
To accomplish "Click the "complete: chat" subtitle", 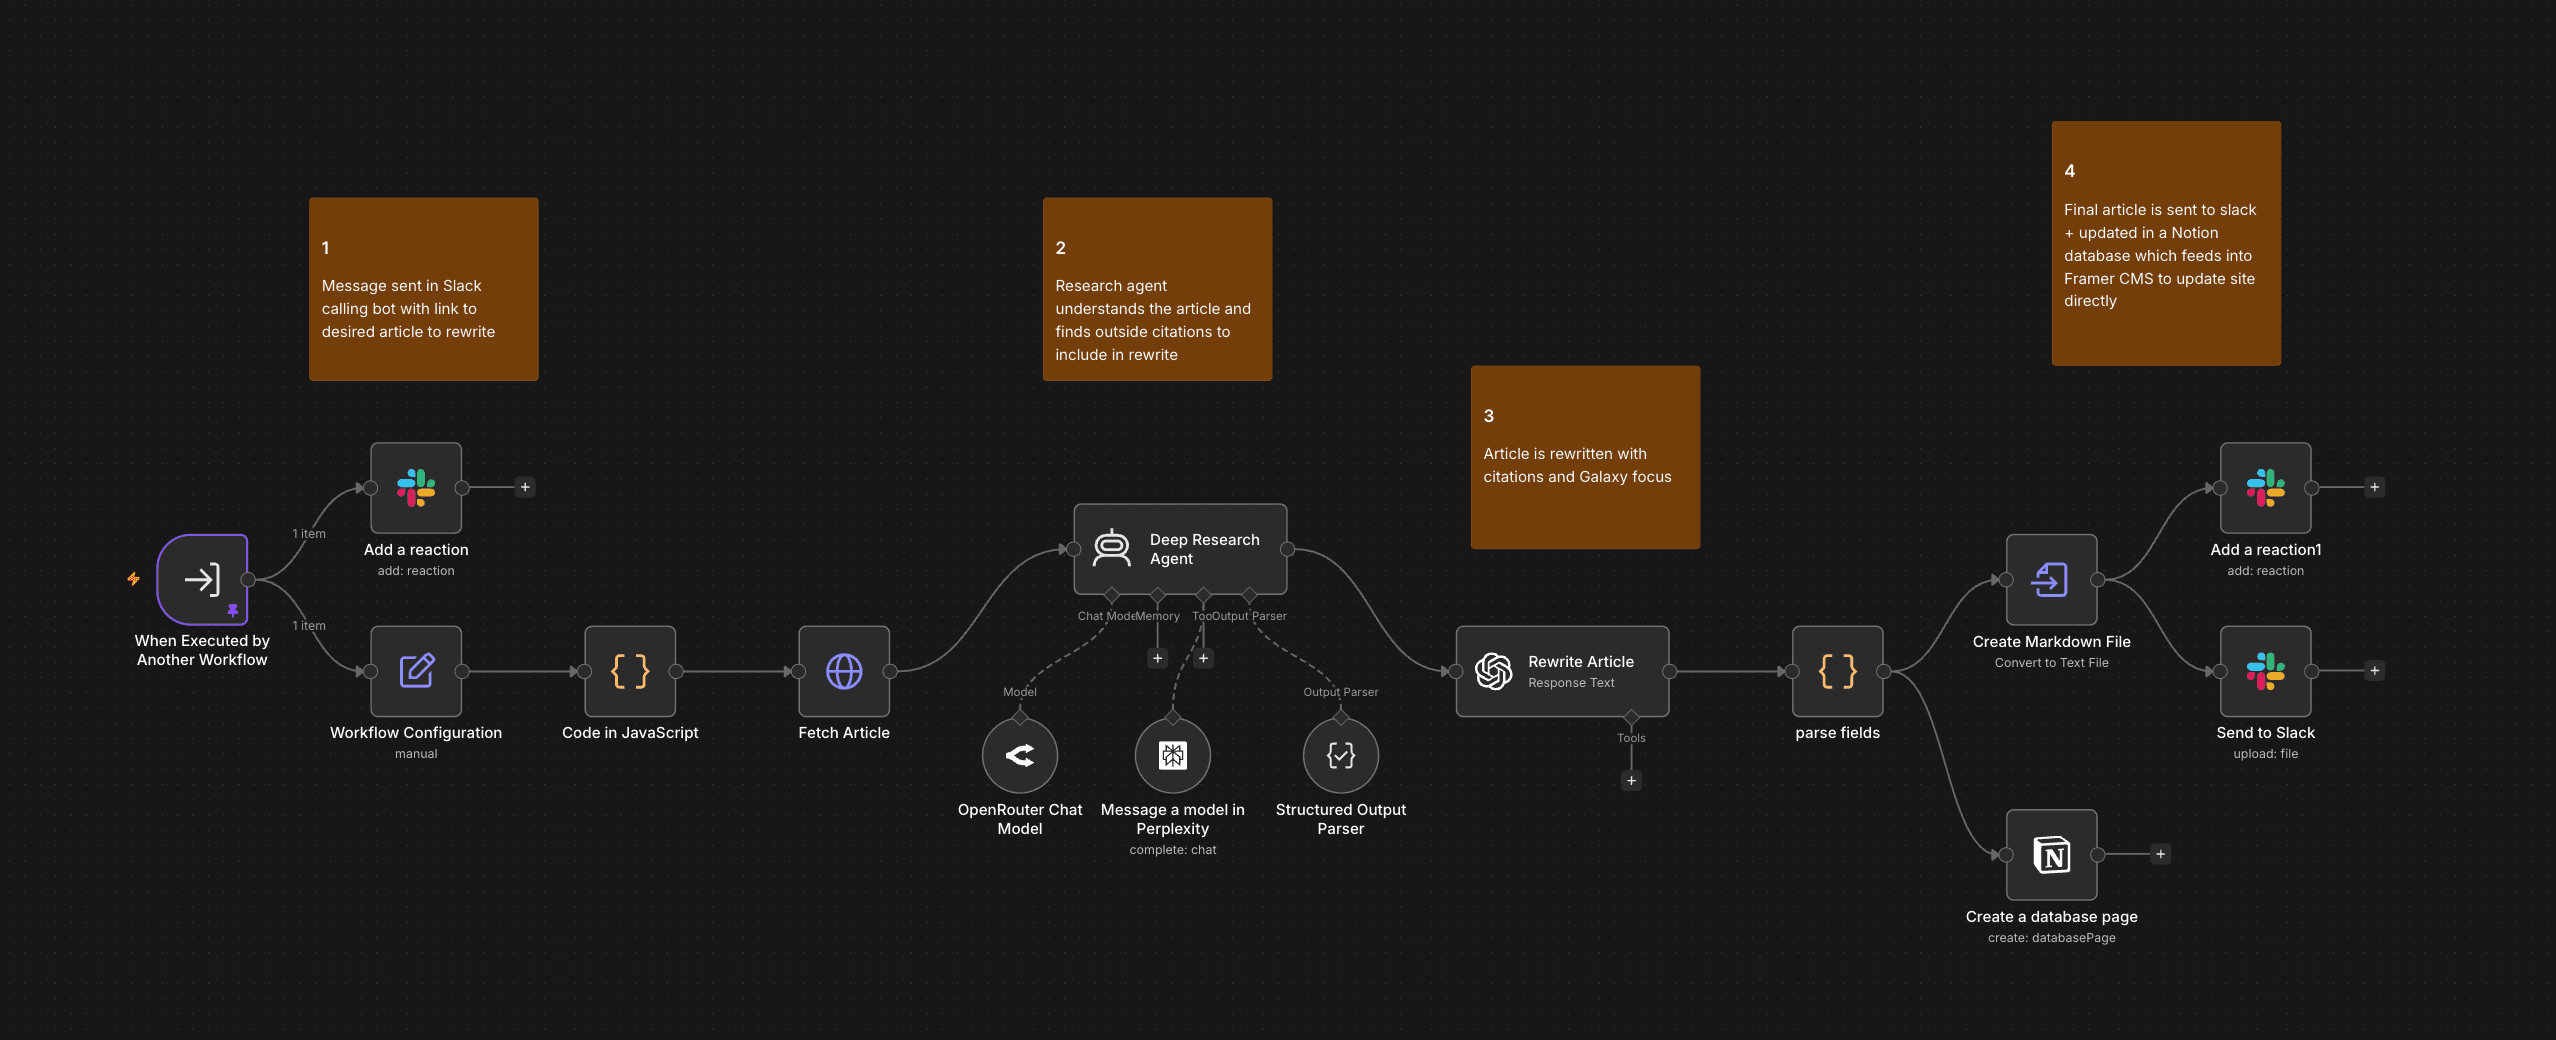I will (x=1173, y=850).
